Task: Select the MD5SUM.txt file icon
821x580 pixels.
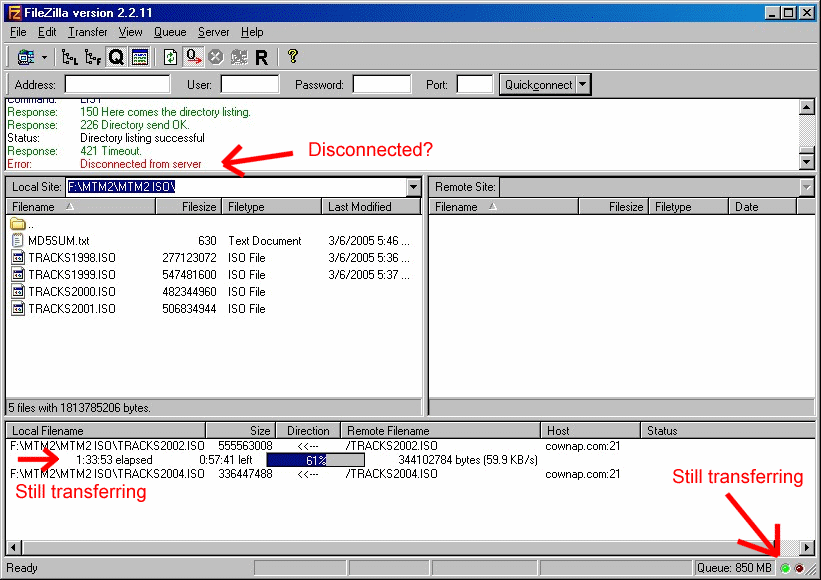Action: tap(18, 241)
